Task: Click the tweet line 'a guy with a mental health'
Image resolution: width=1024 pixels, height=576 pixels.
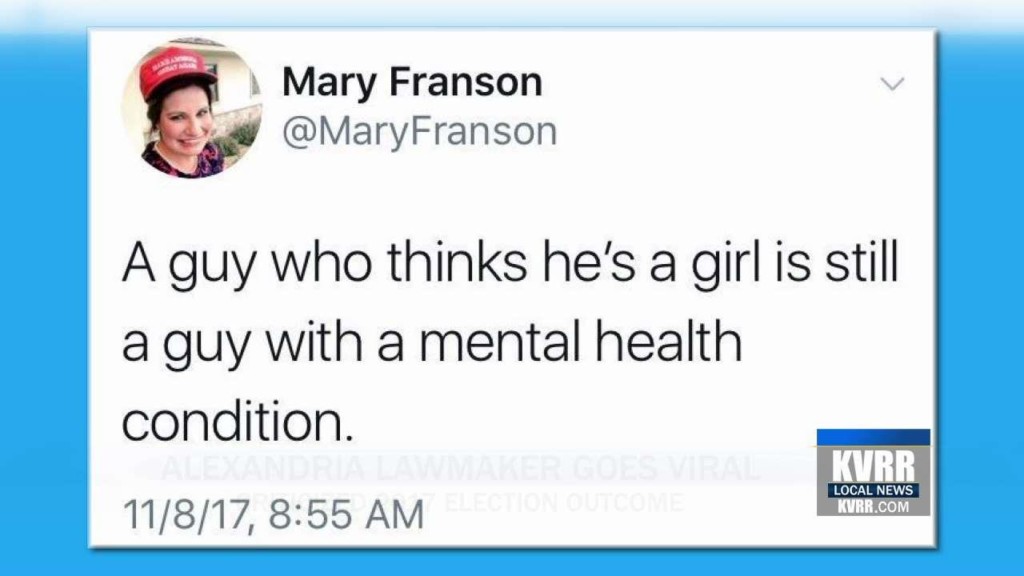Action: [432, 343]
